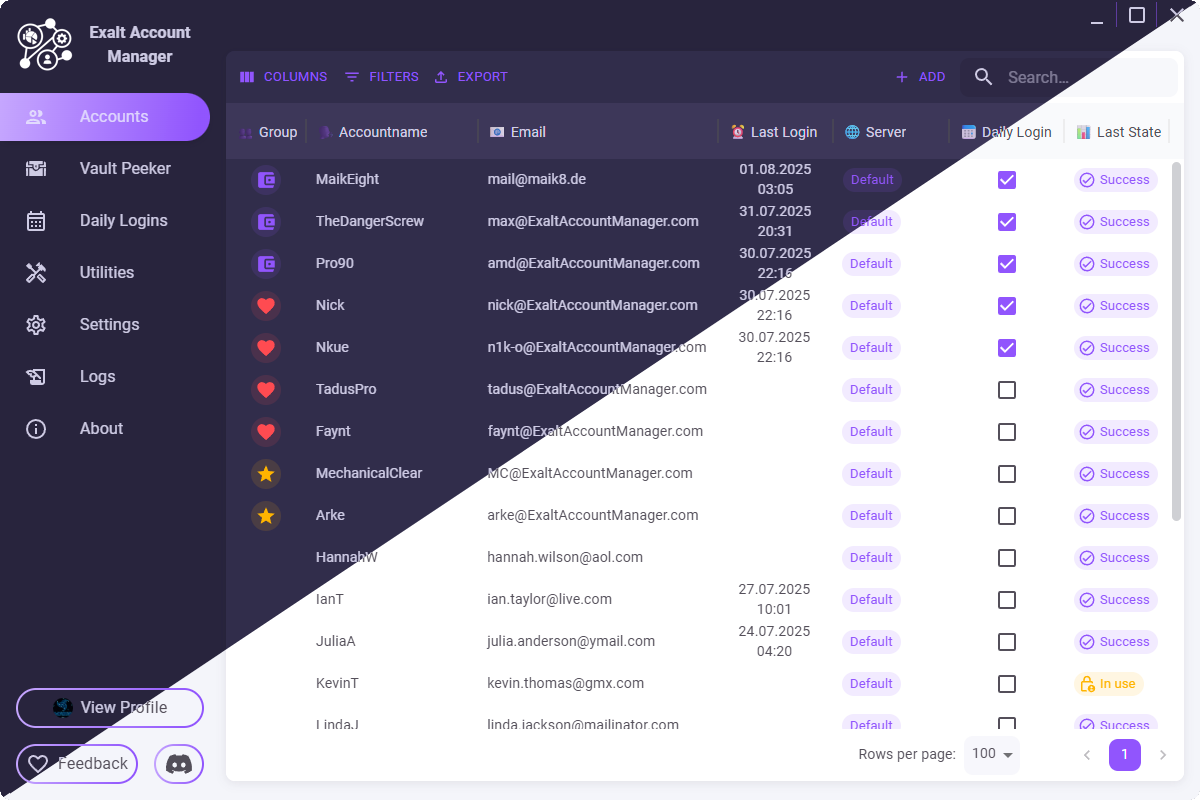This screenshot has height=800, width=1200.
Task: Click the wallet group icon for Pro90
Action: tap(266, 264)
